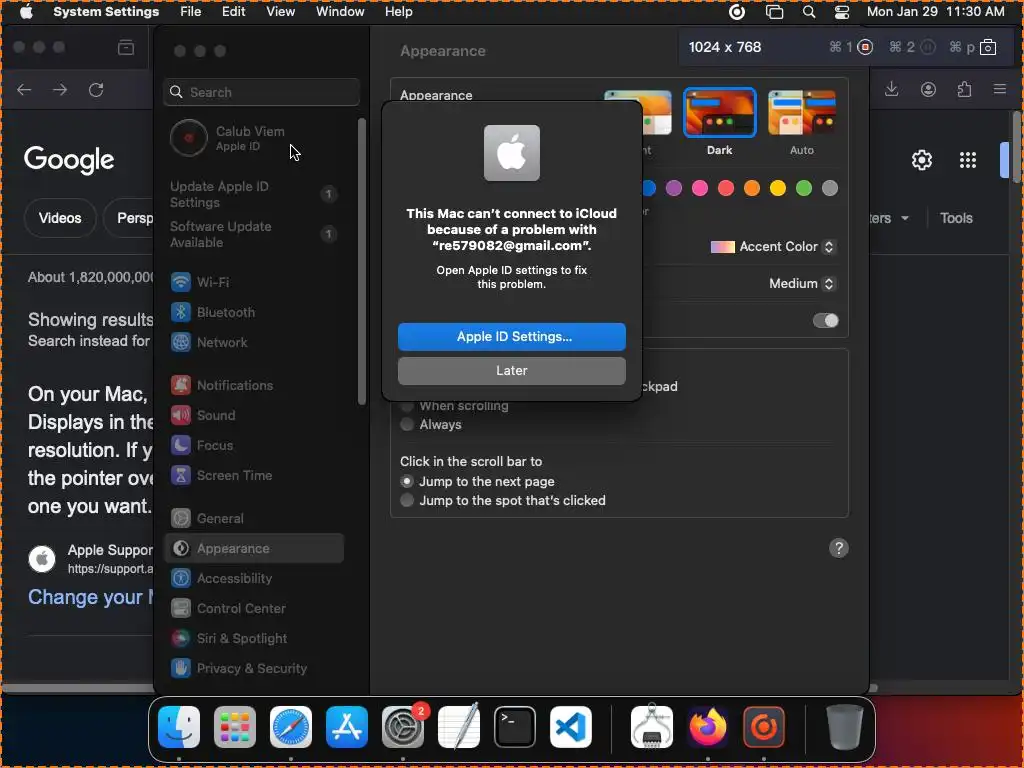Click Google settings gear in browser
1024x768 pixels.
[x=921, y=160]
